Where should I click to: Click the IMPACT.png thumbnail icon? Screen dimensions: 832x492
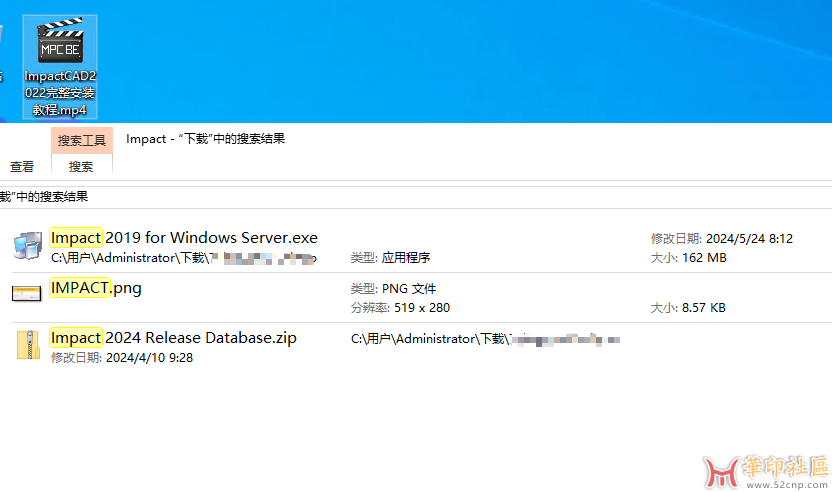[27, 294]
